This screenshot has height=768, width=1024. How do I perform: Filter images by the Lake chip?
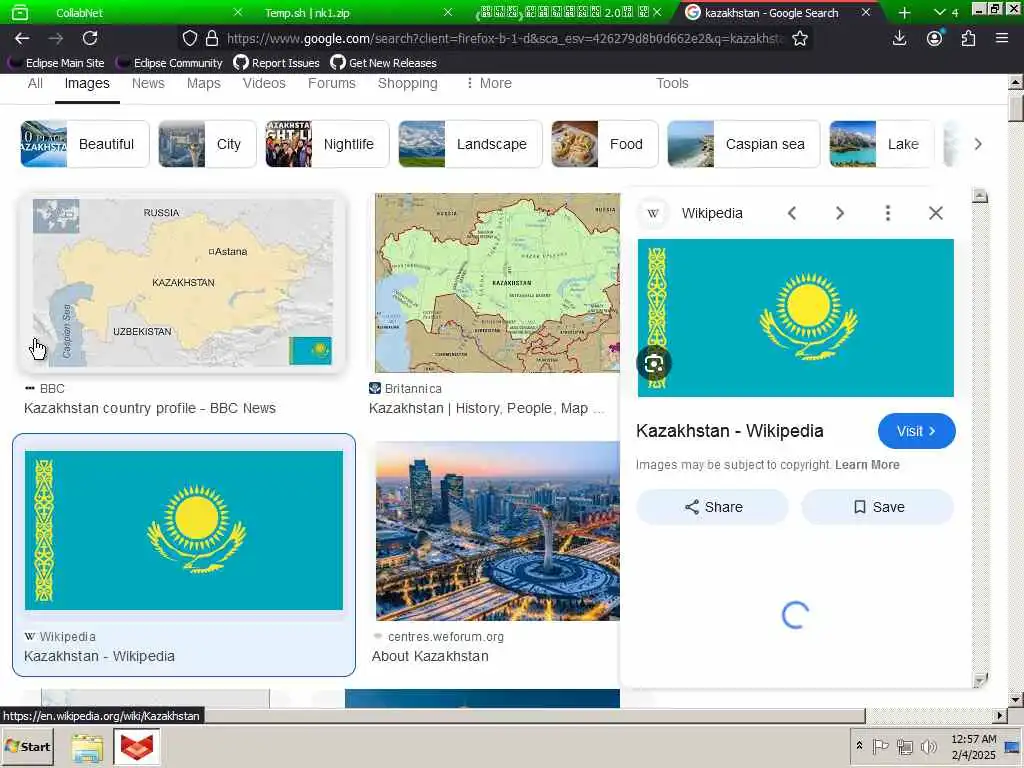[882, 144]
